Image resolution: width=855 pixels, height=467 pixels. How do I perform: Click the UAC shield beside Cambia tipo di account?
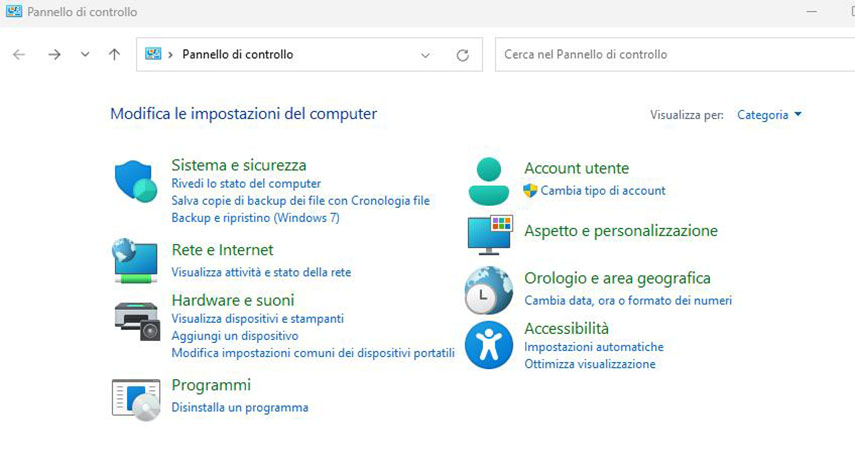pos(530,190)
